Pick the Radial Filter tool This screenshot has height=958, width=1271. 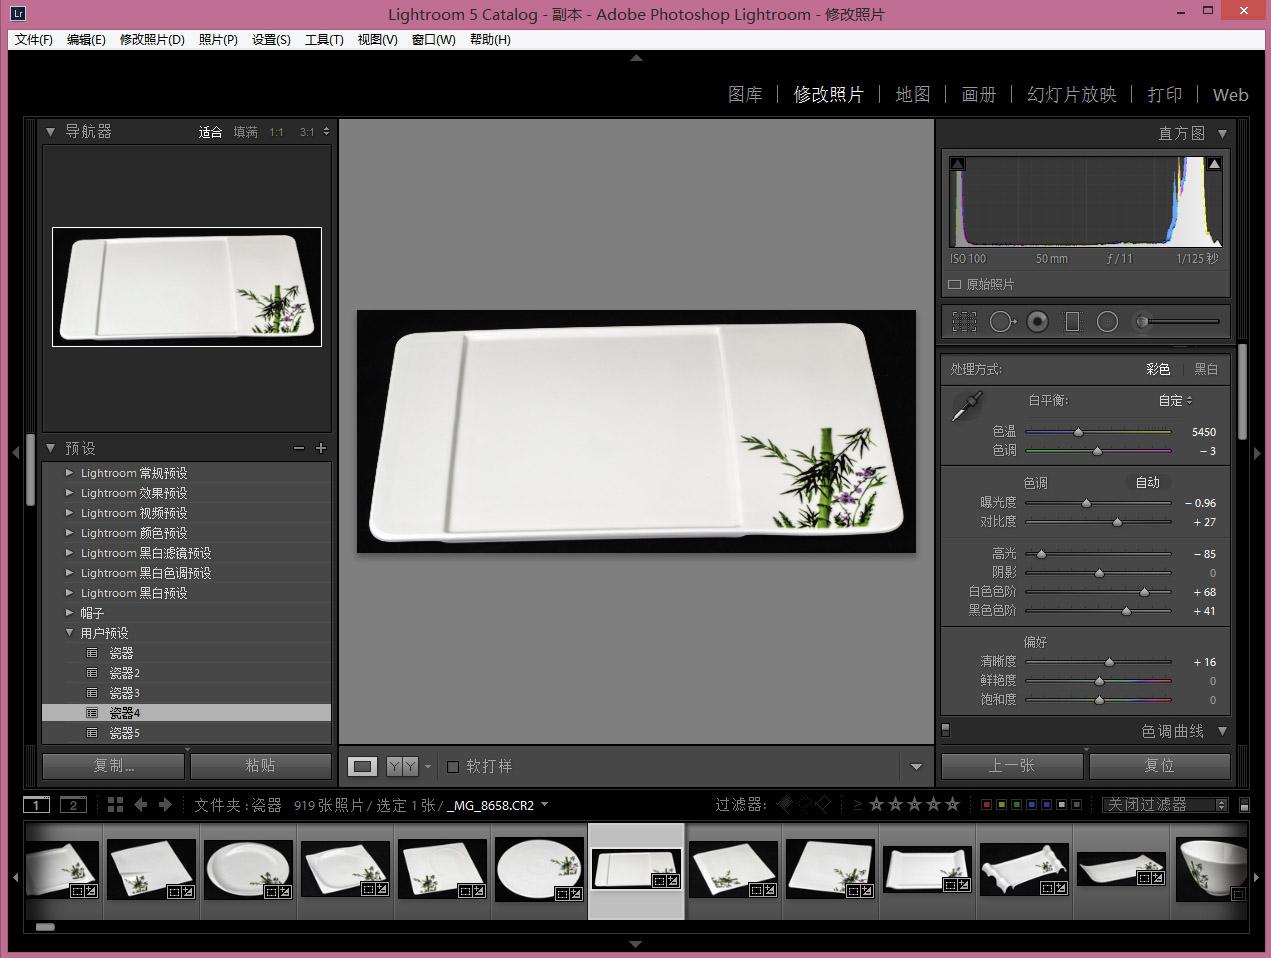1107,322
